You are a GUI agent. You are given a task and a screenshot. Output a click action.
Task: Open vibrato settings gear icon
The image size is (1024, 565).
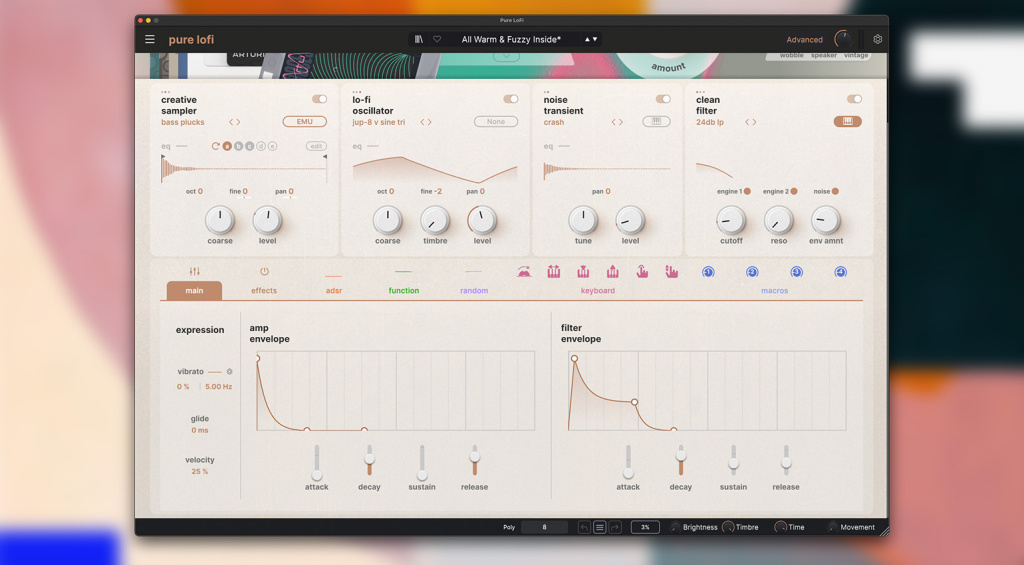point(229,372)
